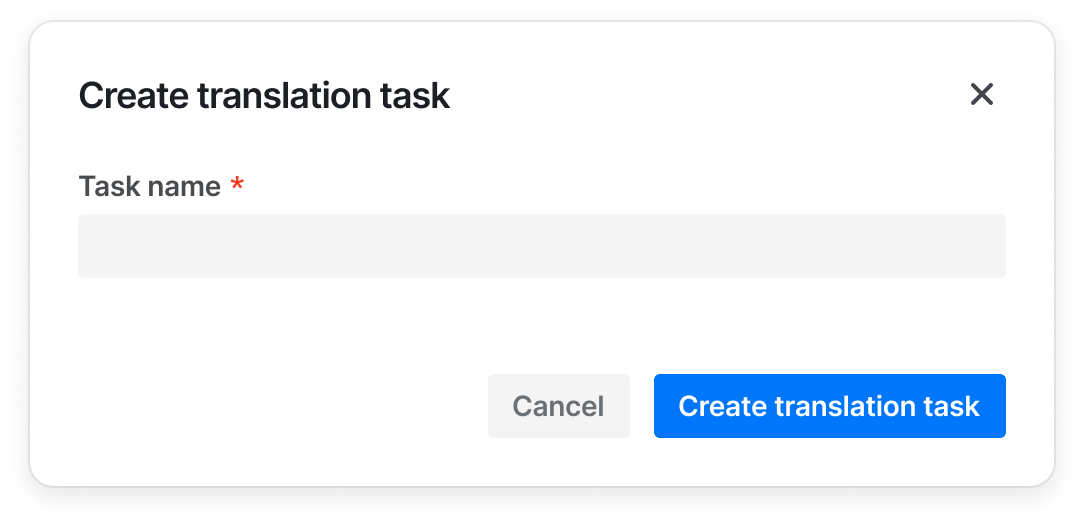1084x524 pixels.
Task: Select the gray Task name text field
Action: pyautogui.click(x=541, y=245)
